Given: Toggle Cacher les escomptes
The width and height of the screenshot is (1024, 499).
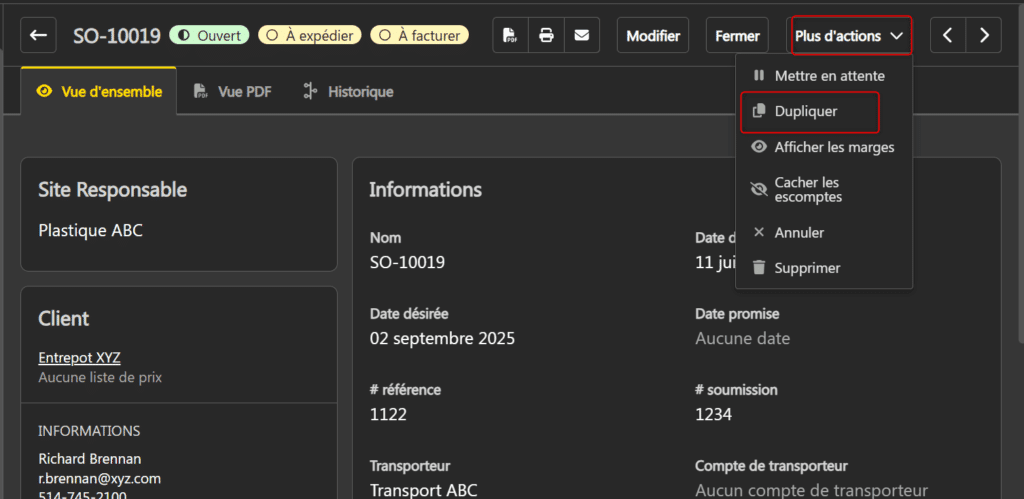Looking at the screenshot, I should point(806,190).
